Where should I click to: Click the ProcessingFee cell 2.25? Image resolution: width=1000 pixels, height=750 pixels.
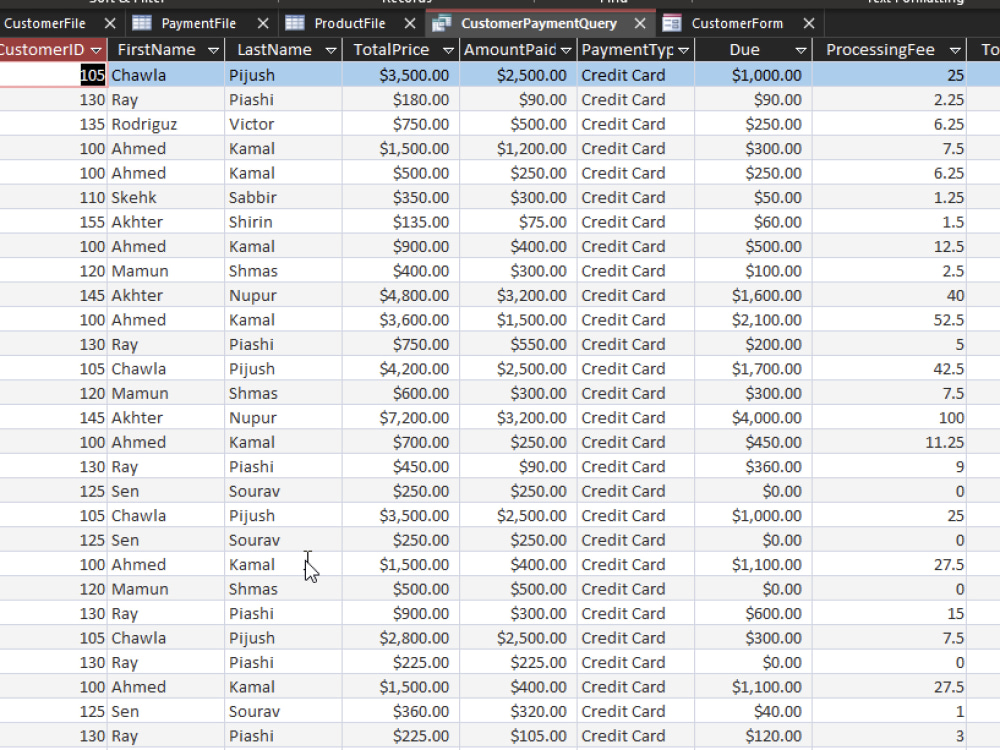click(889, 99)
